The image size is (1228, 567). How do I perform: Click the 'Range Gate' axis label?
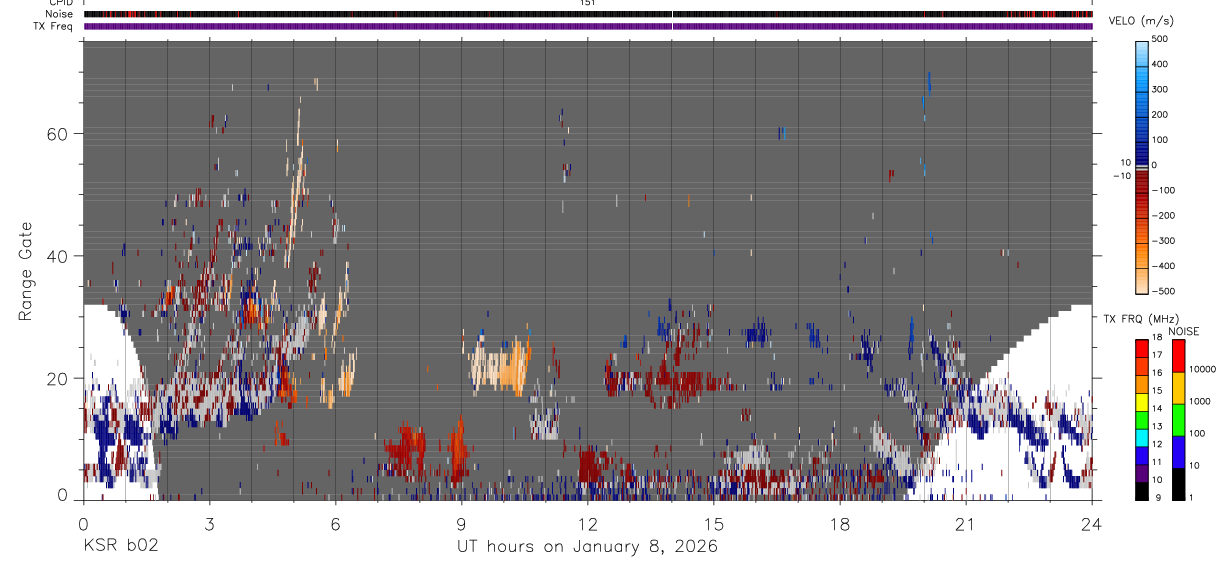pos(26,270)
